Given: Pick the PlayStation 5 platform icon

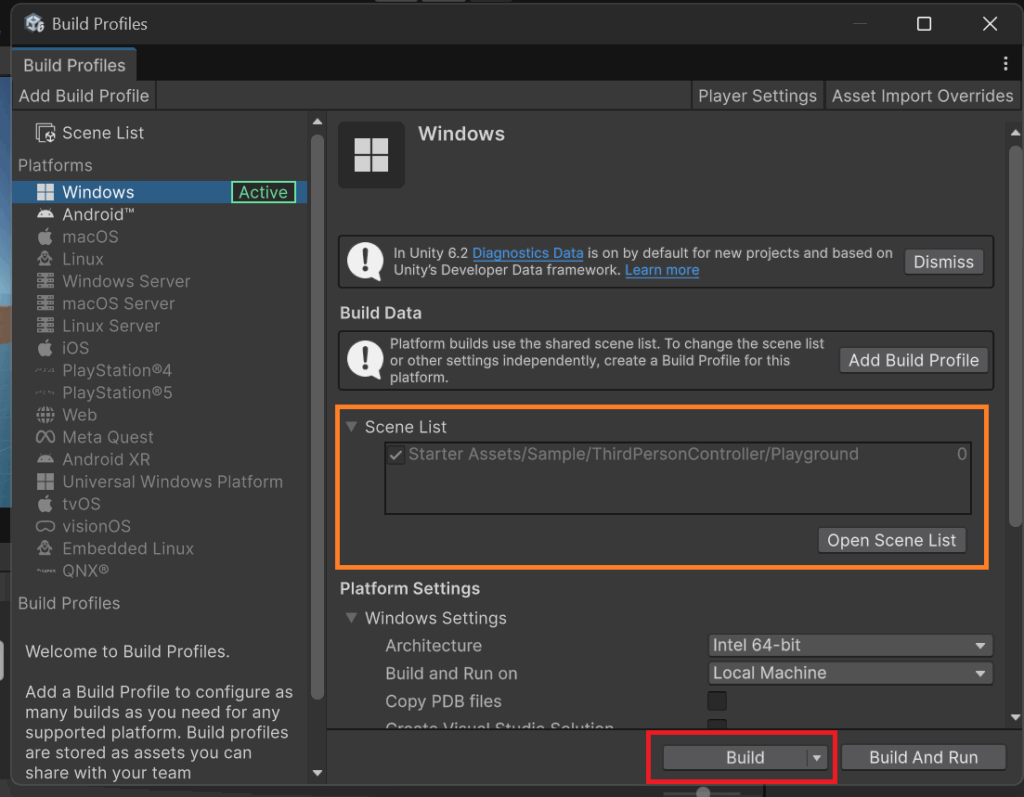Looking at the screenshot, I should 45,393.
